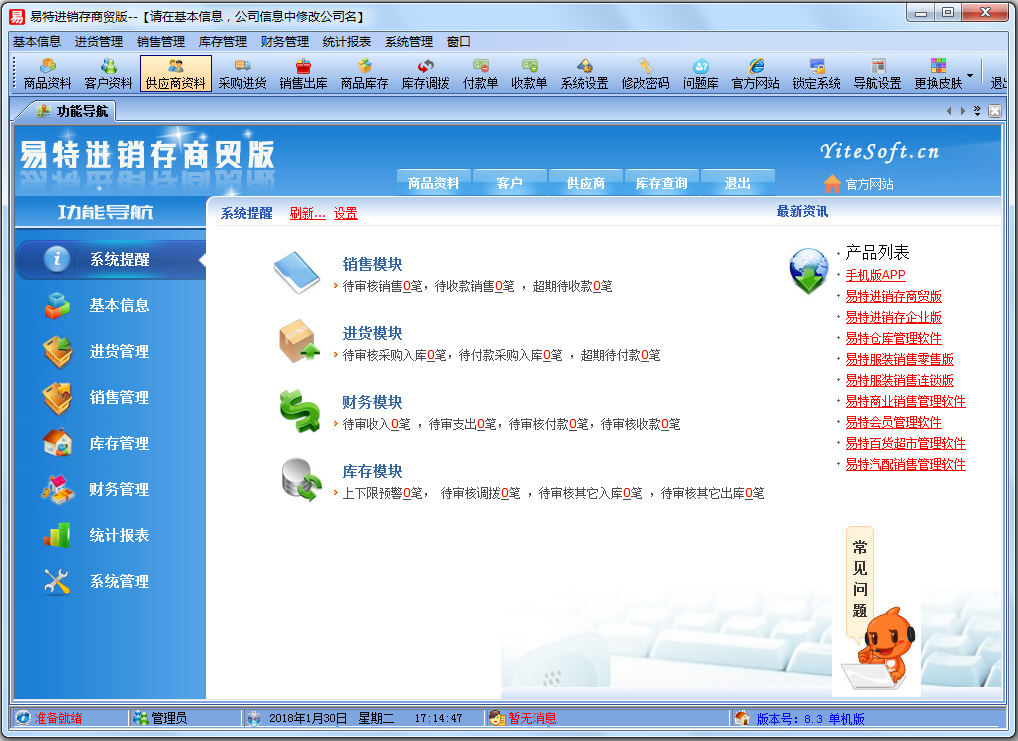Image resolution: width=1018 pixels, height=741 pixels.
Task: Open 易特服装销售连锁版 product link
Action: [899, 381]
